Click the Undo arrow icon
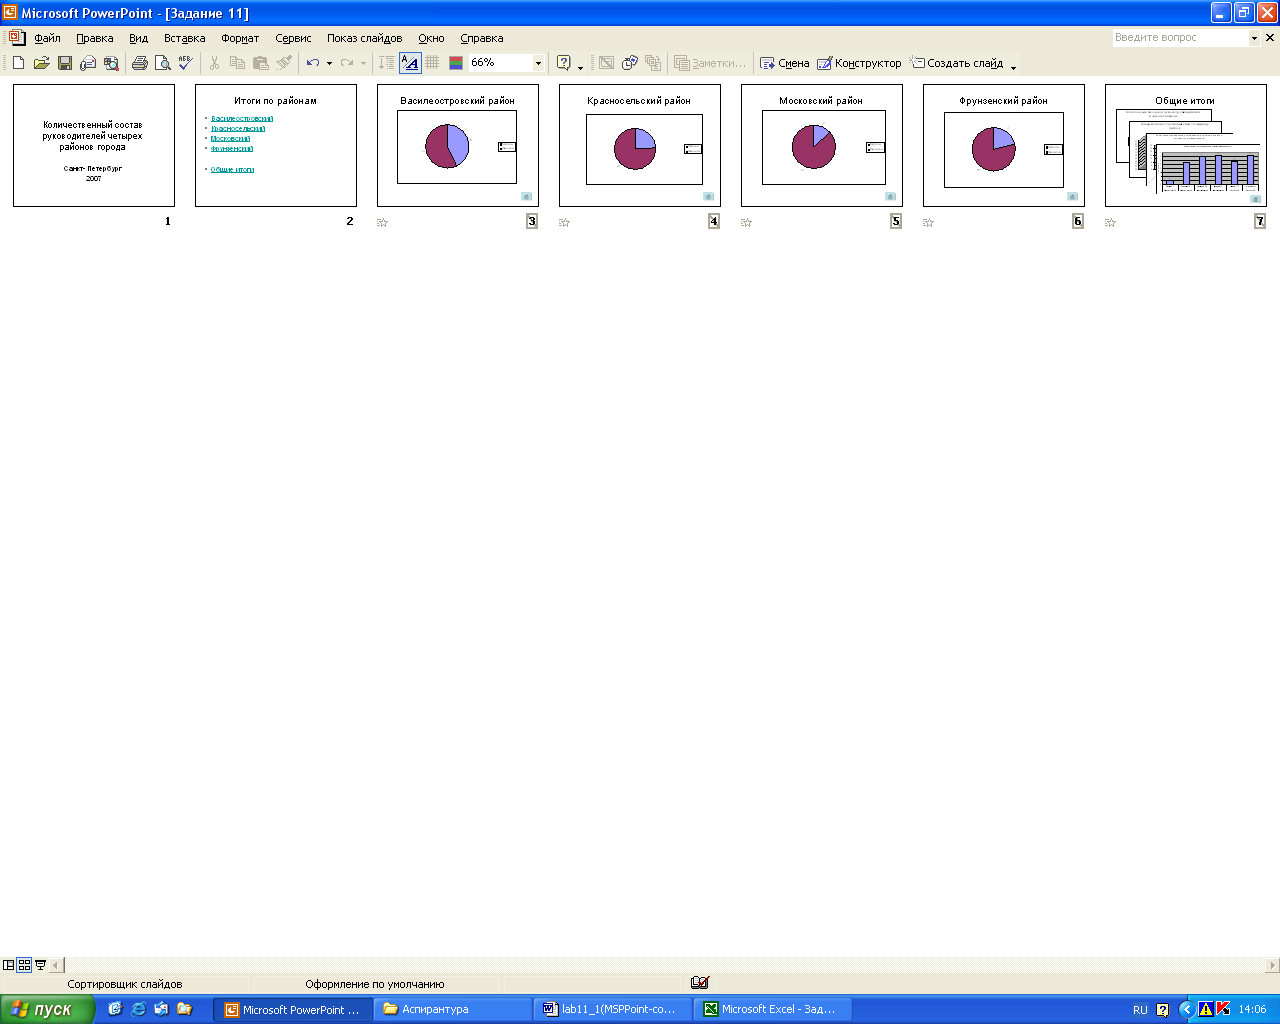The height and width of the screenshot is (1024, 1280). tap(312, 63)
